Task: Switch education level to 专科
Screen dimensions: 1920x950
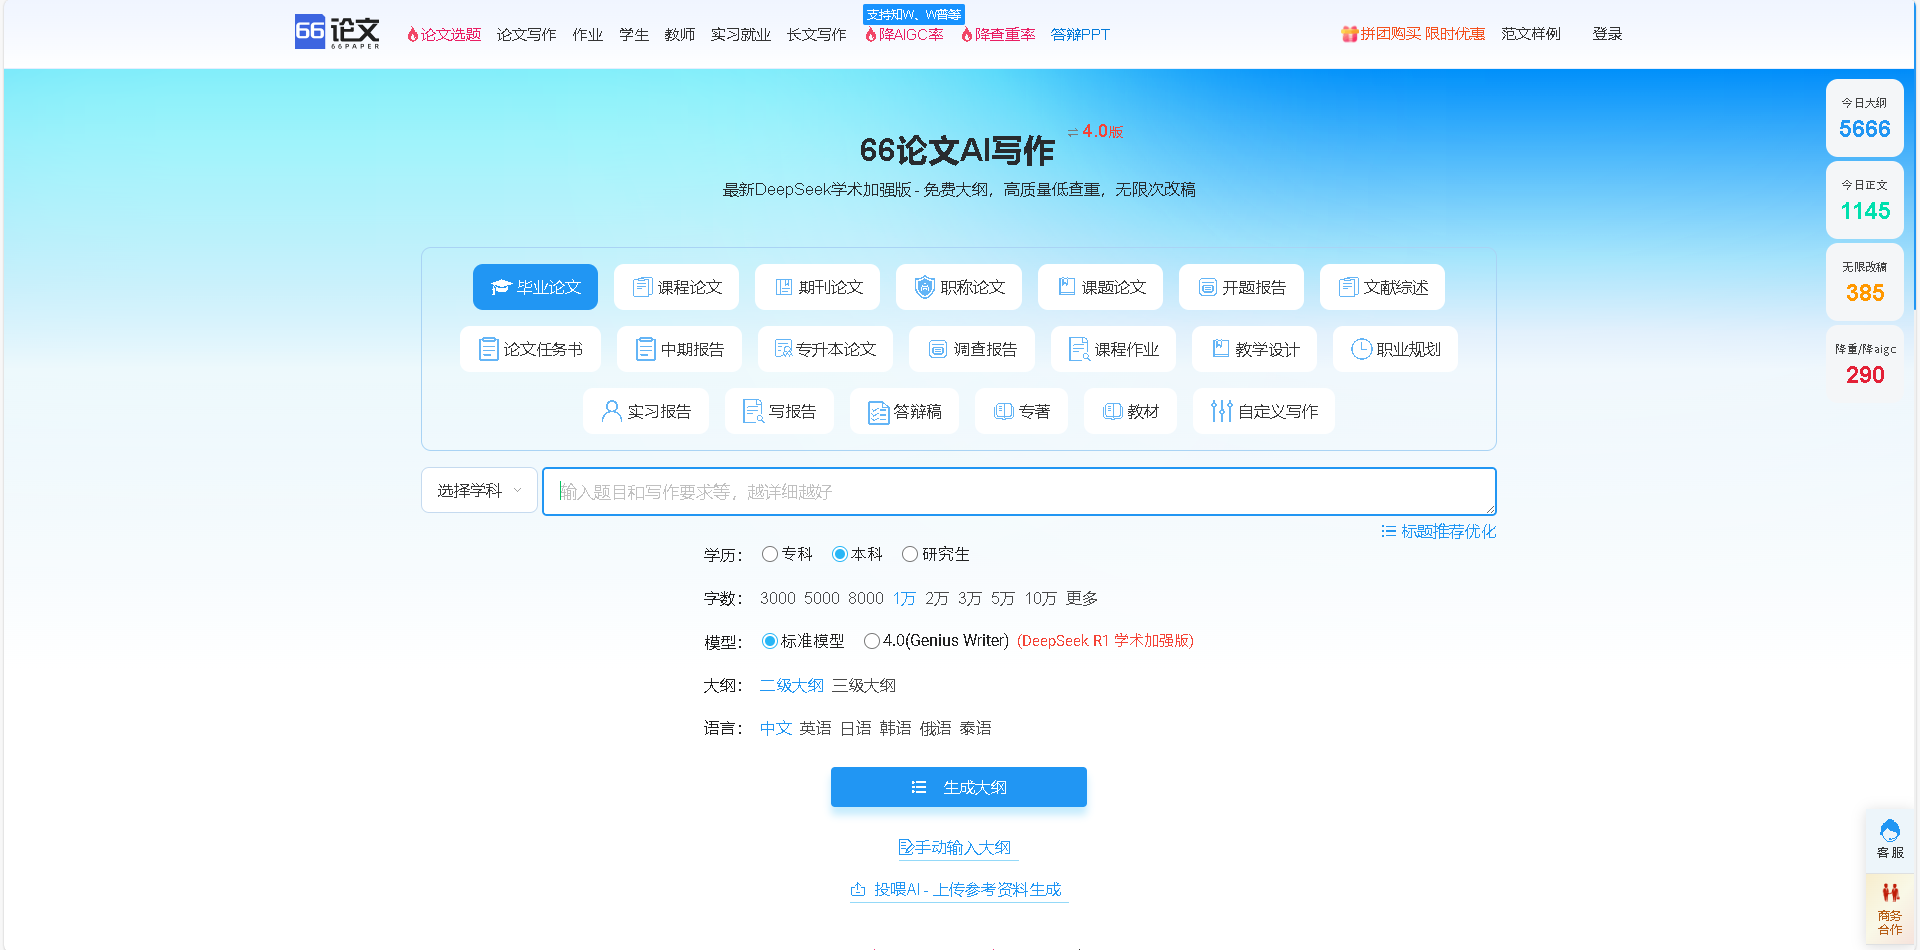Action: click(x=770, y=554)
